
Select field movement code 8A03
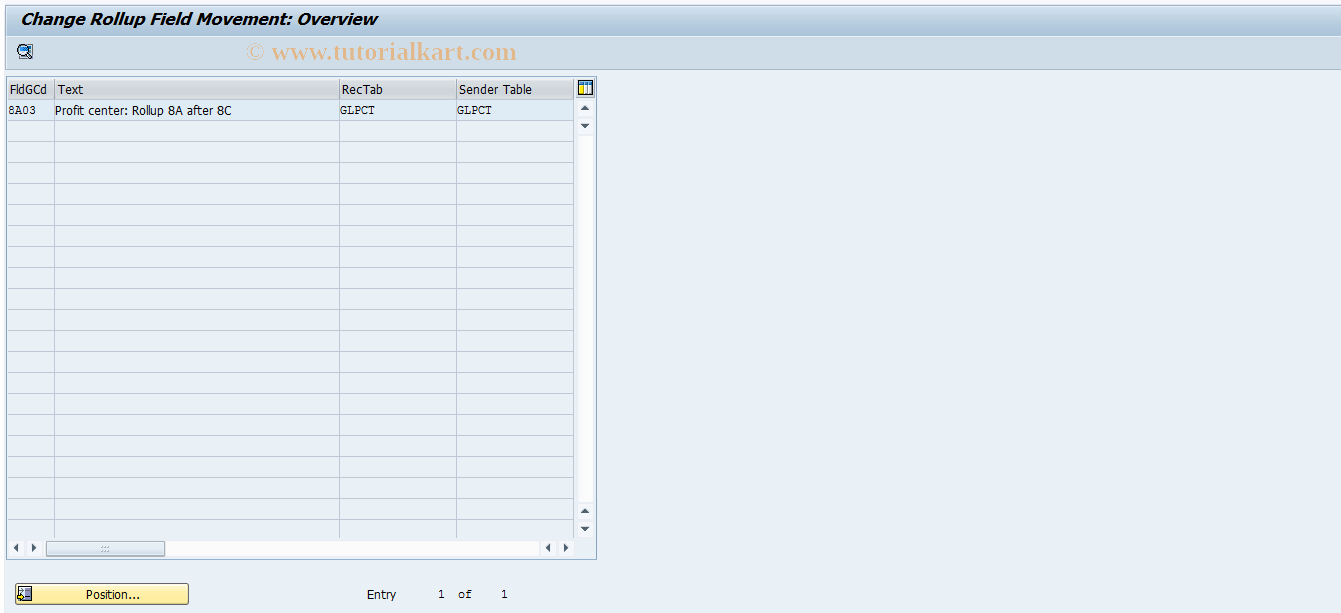click(x=22, y=110)
